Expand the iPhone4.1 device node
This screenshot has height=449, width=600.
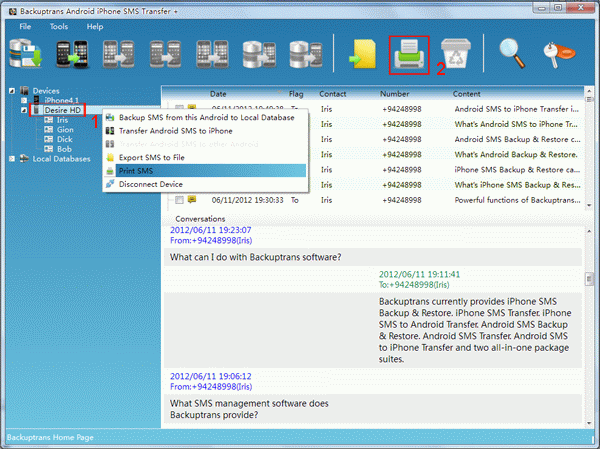(24, 101)
